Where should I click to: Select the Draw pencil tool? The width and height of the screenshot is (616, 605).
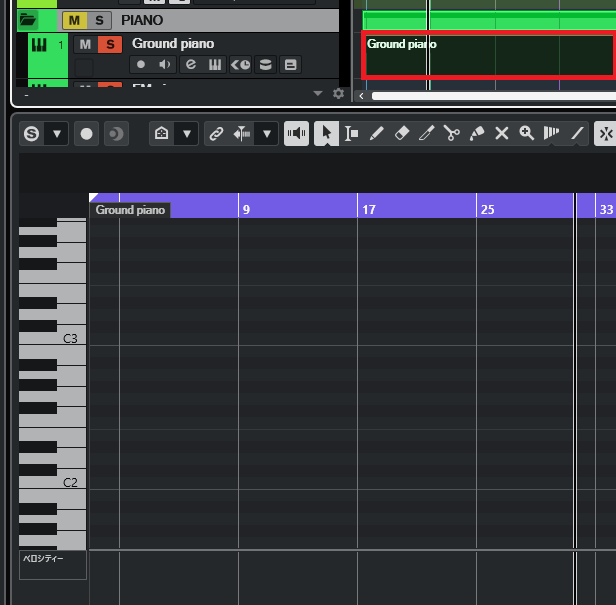pyautogui.click(x=377, y=134)
